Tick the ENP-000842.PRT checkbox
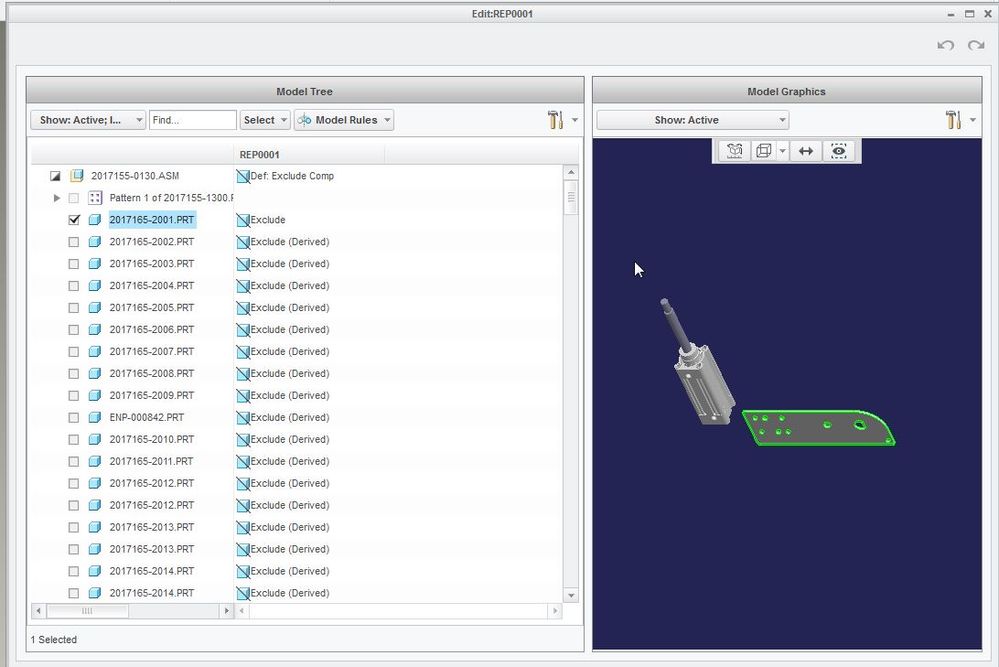The height and width of the screenshot is (667, 999). click(x=74, y=418)
